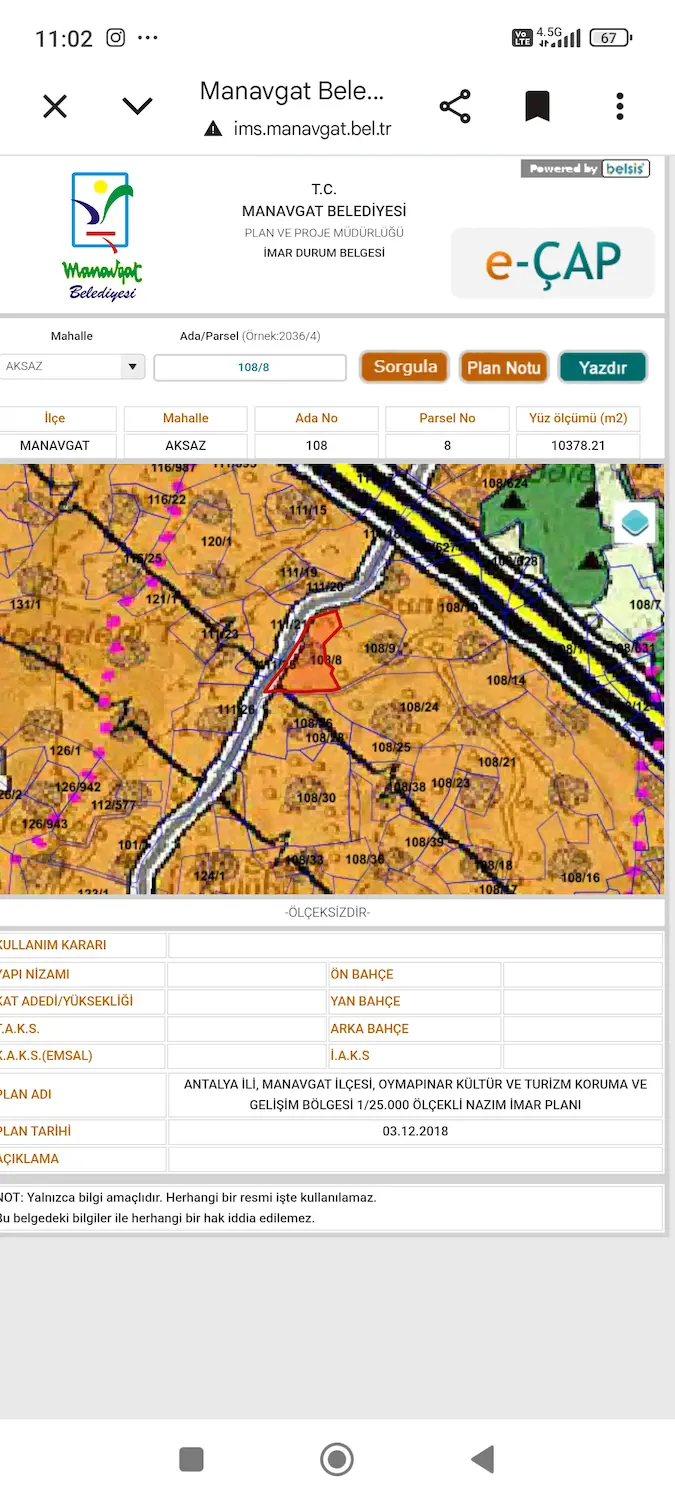The height and width of the screenshot is (1500, 675).
Task: Open the Plan Notu button
Action: (504, 367)
